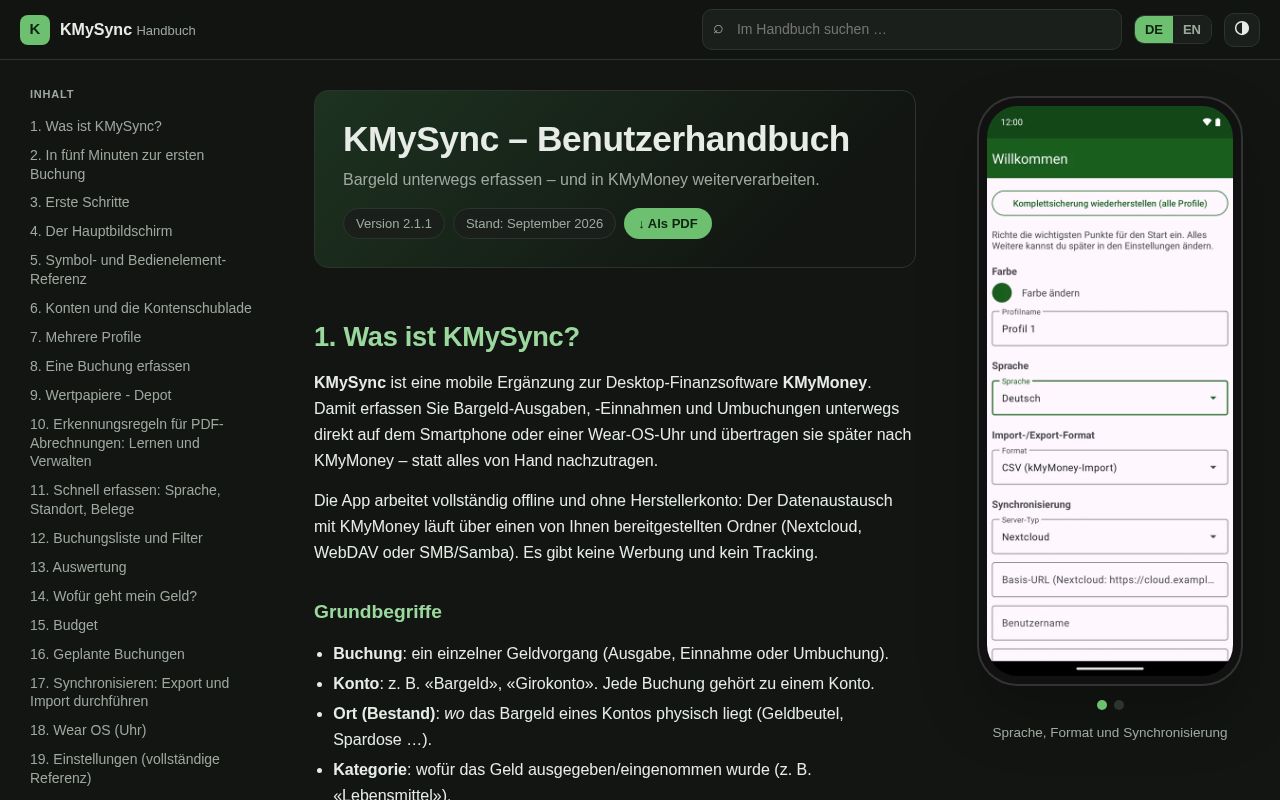The height and width of the screenshot is (800, 1280).
Task: Toggle the dark/light contrast theme icon
Action: 1242,29
